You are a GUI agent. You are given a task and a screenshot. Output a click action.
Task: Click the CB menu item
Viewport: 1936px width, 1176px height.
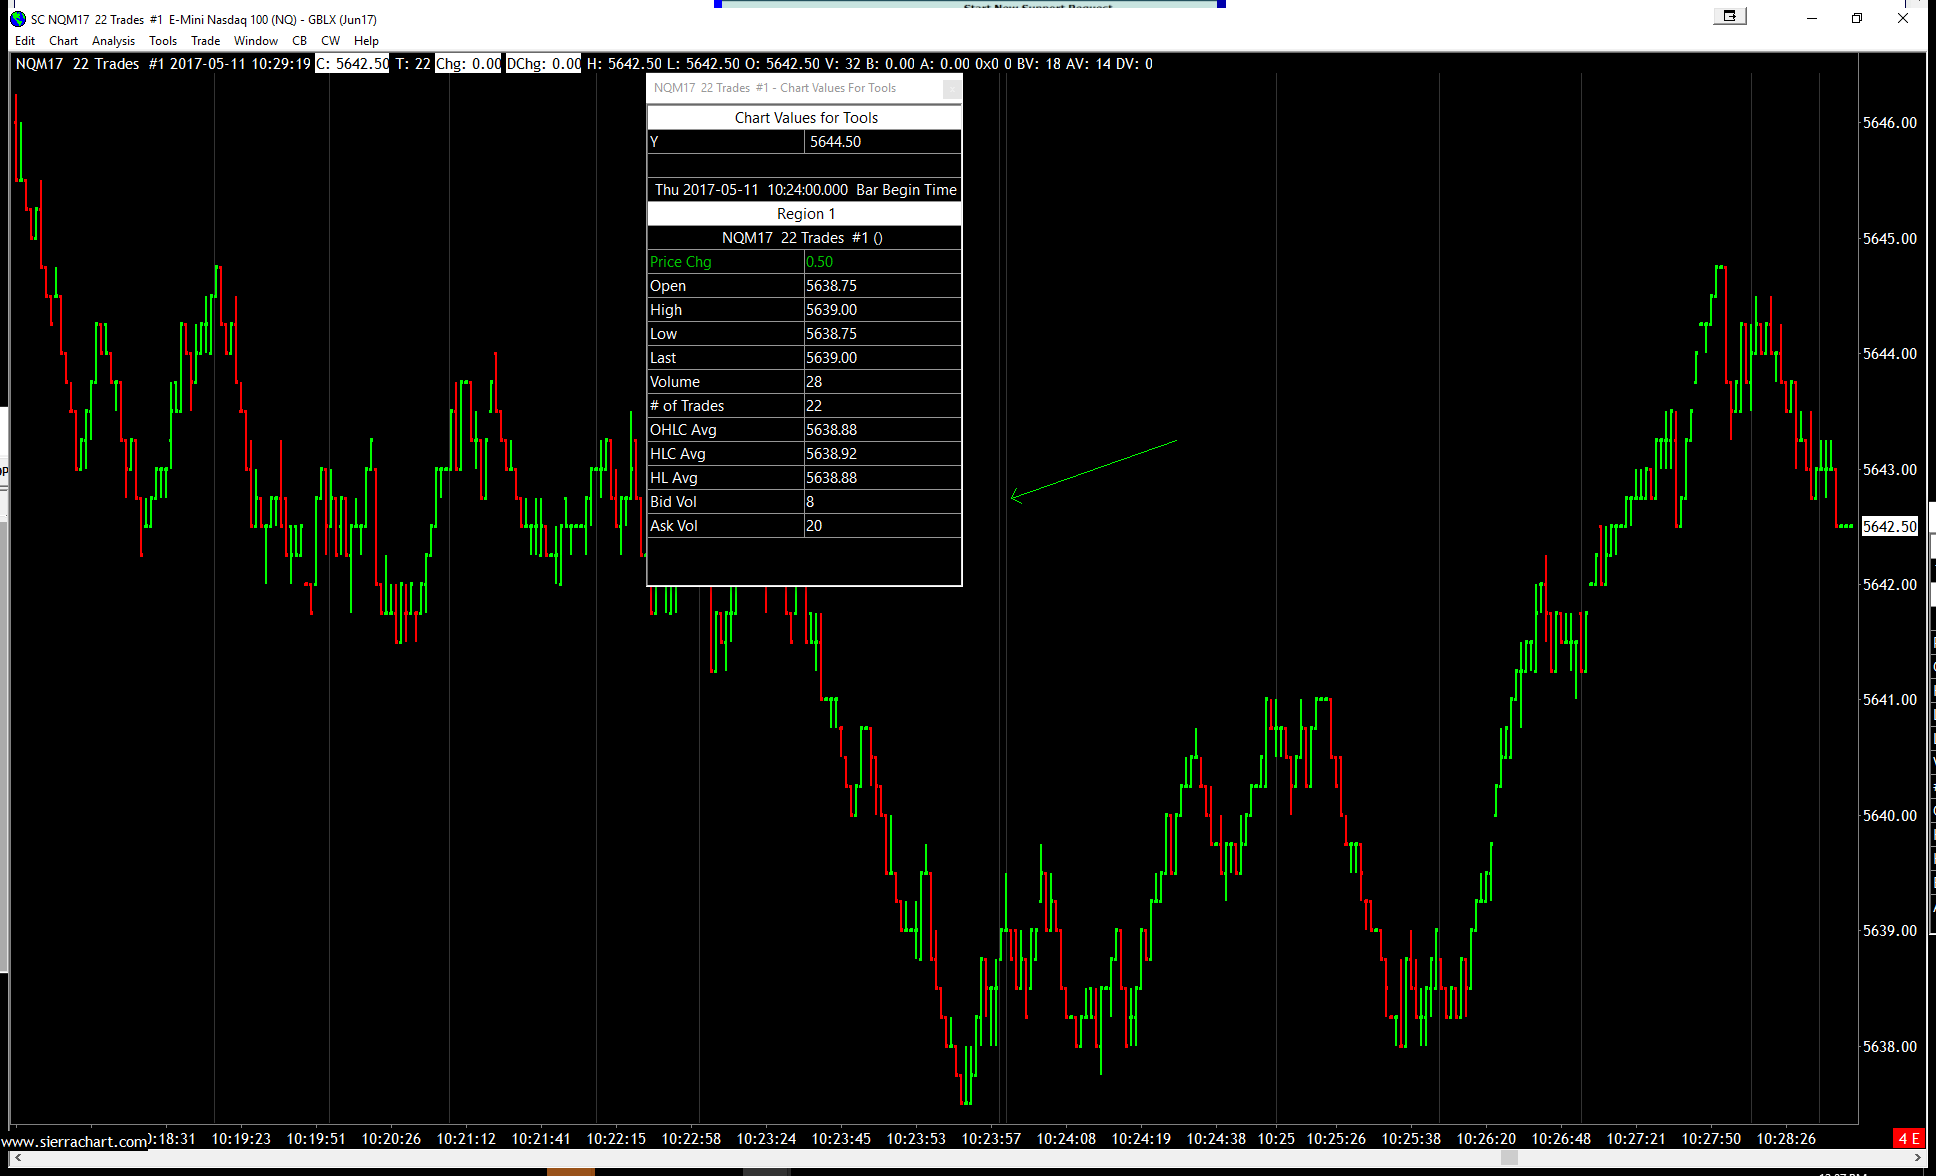tap(299, 41)
